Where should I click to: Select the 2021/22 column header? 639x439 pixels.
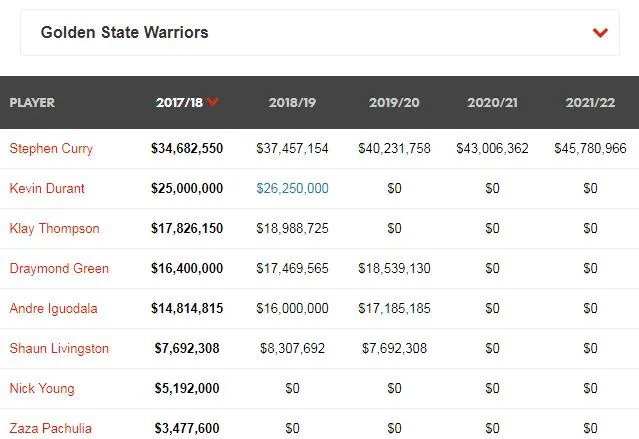590,102
